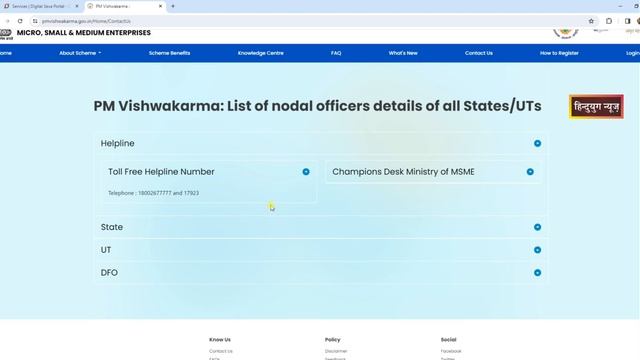This screenshot has height=360, width=640.
Task: Open the Knowledge Centre menu item
Action: (x=260, y=53)
